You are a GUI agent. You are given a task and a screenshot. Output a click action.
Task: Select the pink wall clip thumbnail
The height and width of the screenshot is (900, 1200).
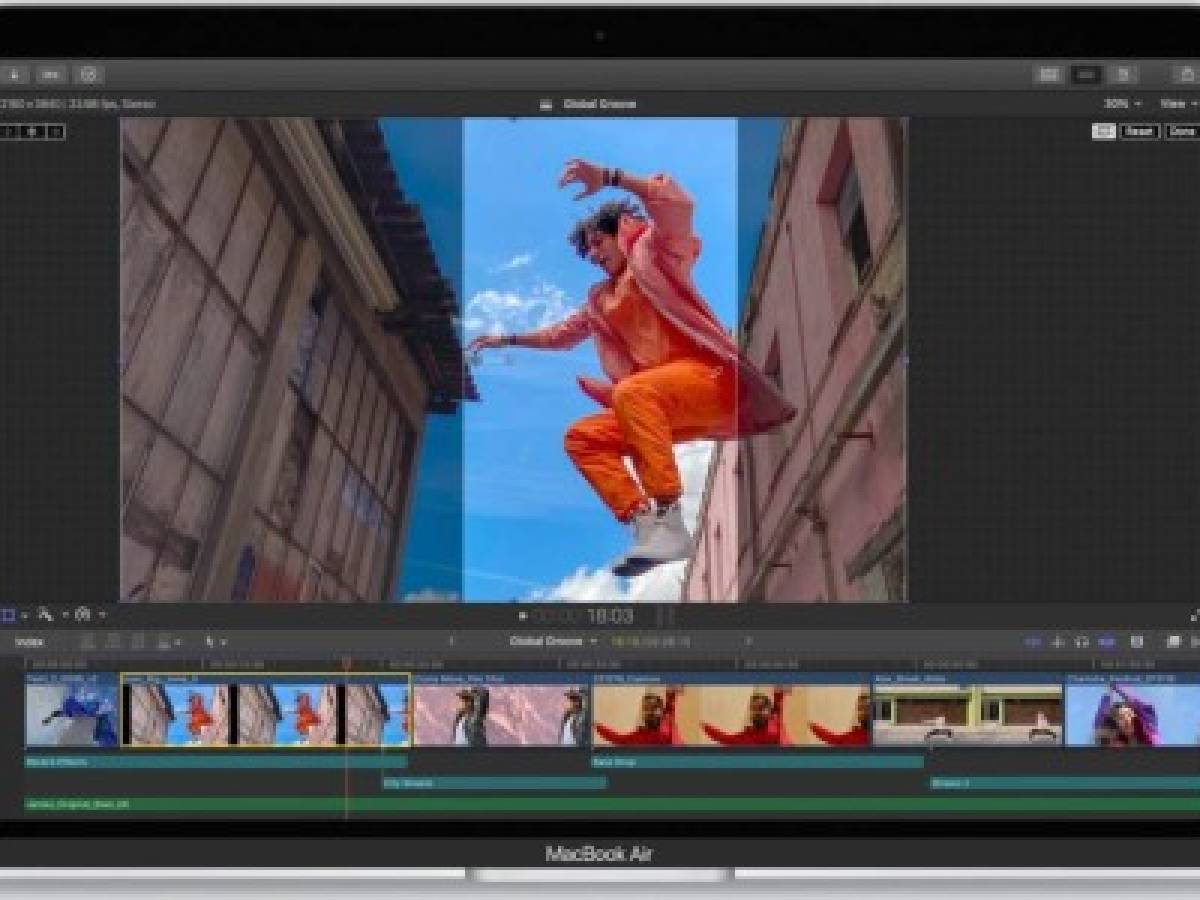click(x=502, y=710)
